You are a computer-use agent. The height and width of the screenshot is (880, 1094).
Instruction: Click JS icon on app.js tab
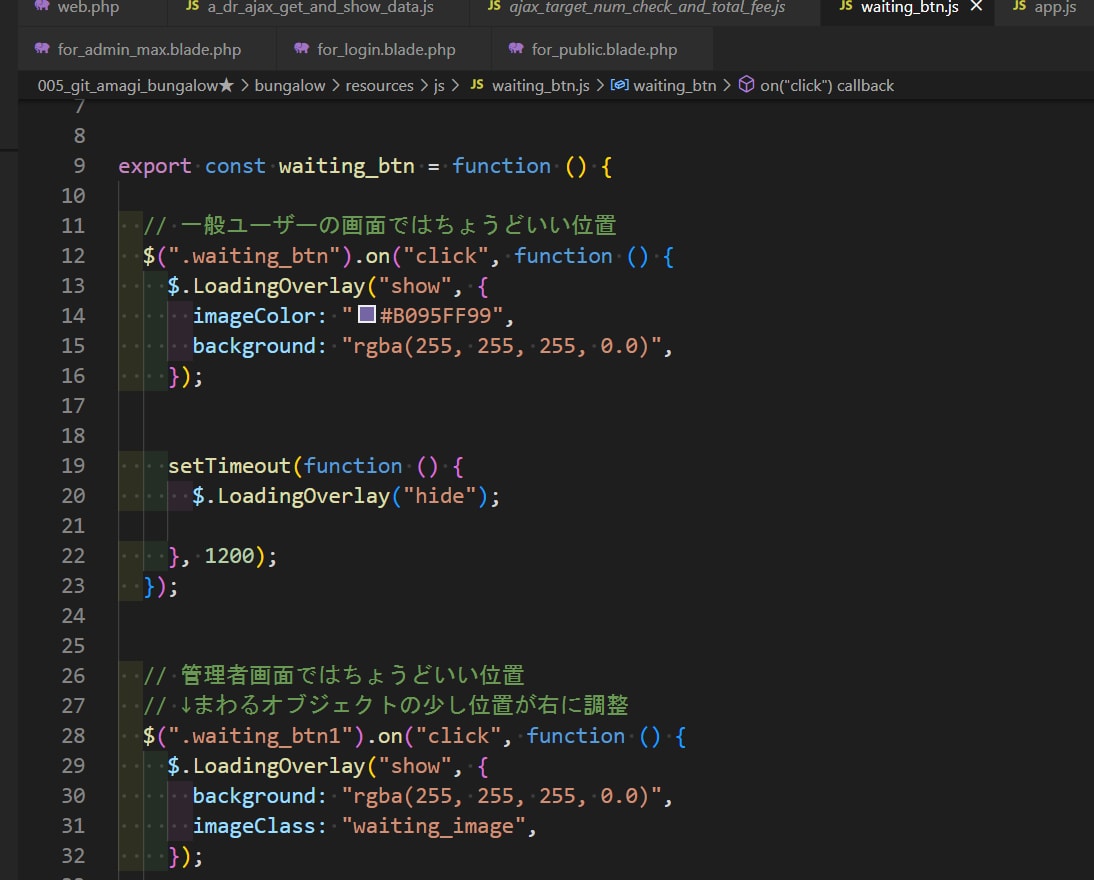(x=1019, y=6)
